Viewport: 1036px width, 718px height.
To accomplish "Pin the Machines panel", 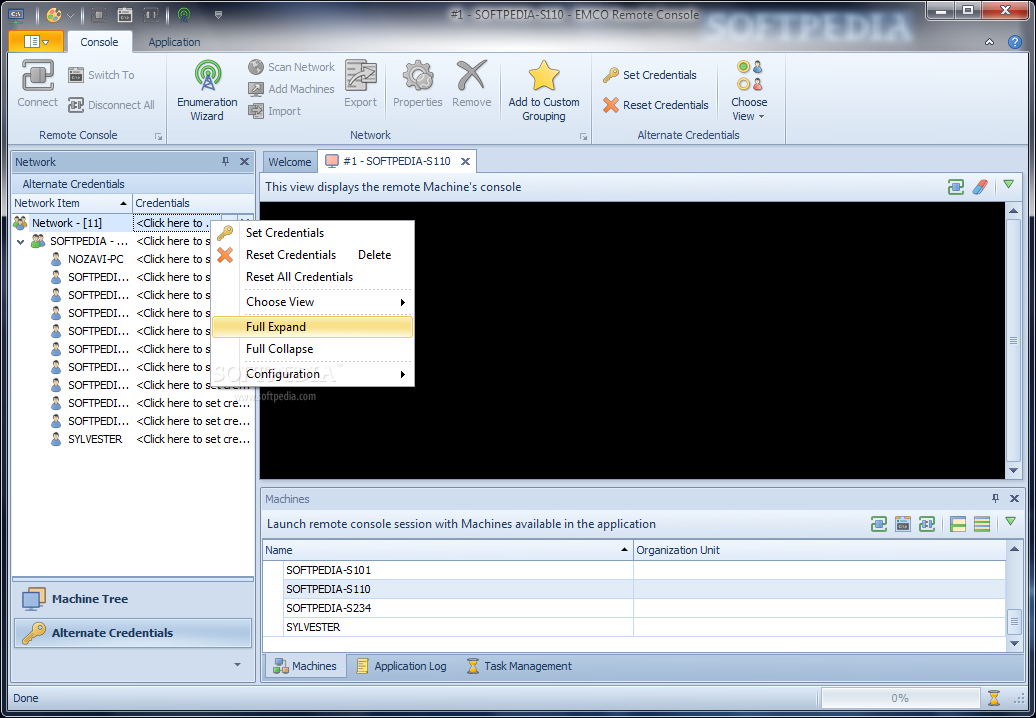I will click(x=995, y=499).
